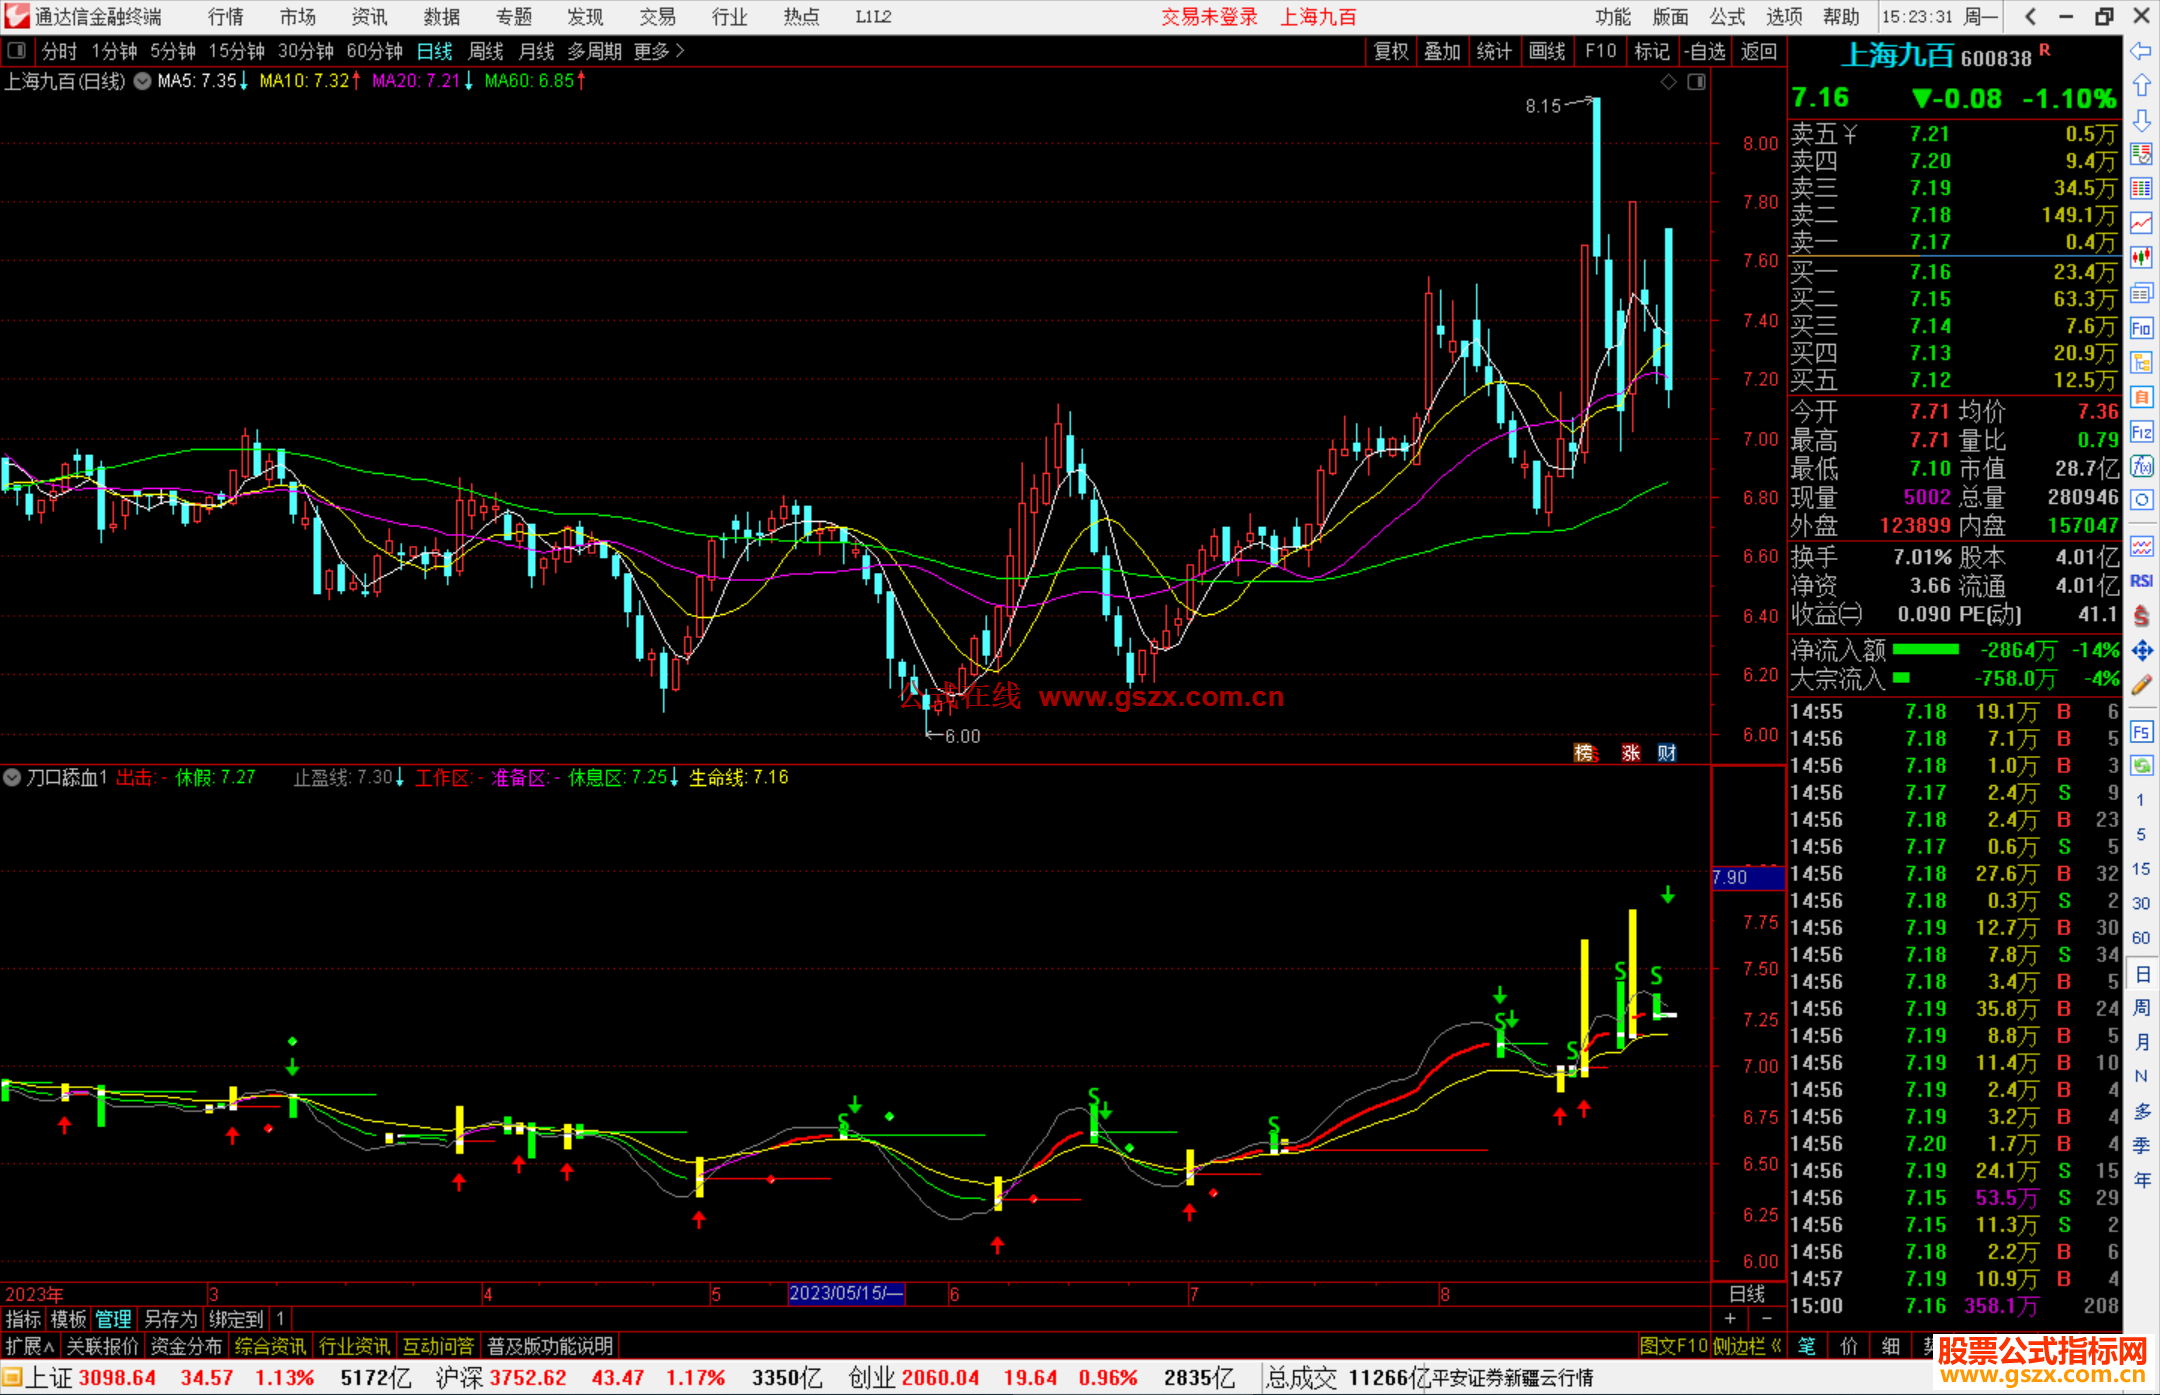Zoom out the chart with minus button
The width and height of the screenshot is (2160, 1395).
[x=1767, y=1319]
